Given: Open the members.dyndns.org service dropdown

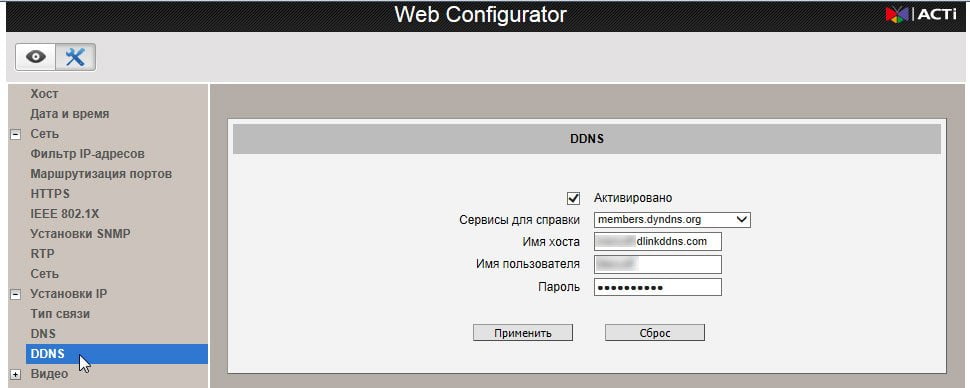Looking at the screenshot, I should click(672, 220).
